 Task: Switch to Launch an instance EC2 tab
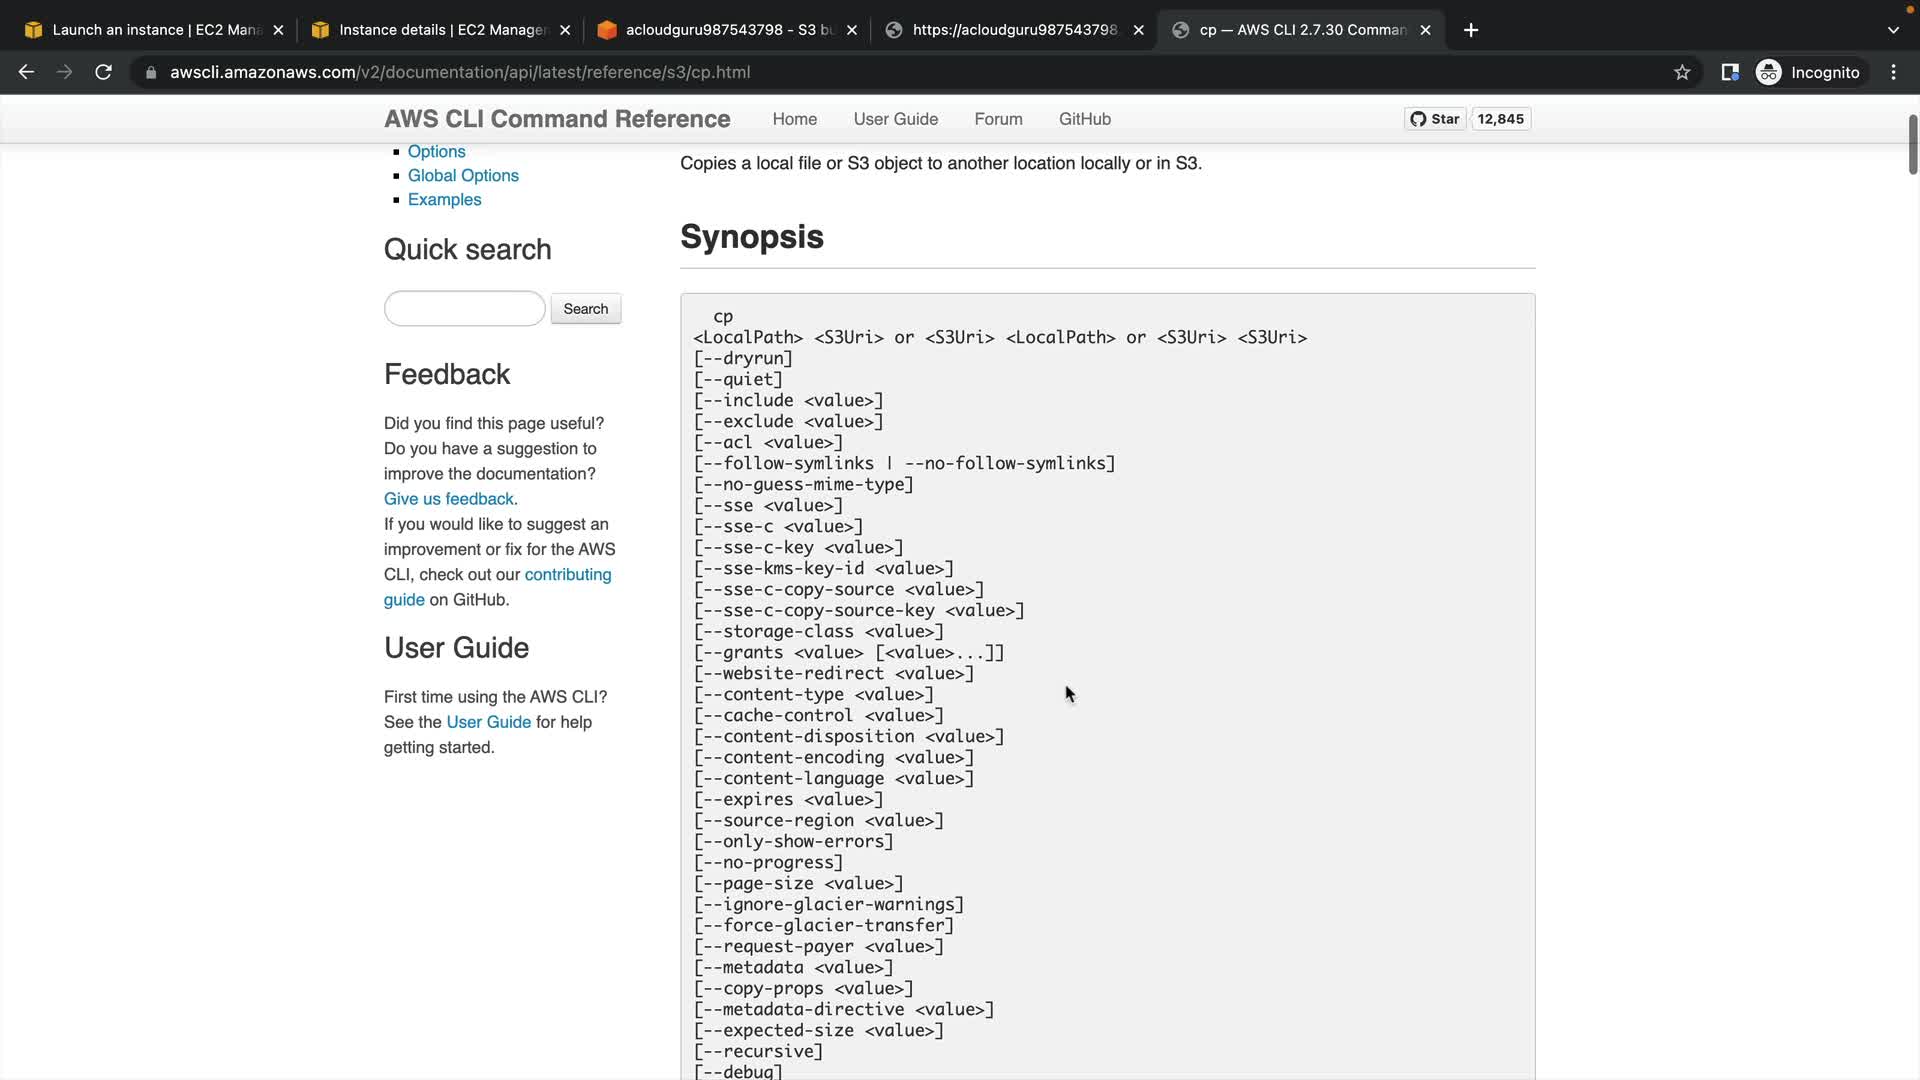point(150,30)
